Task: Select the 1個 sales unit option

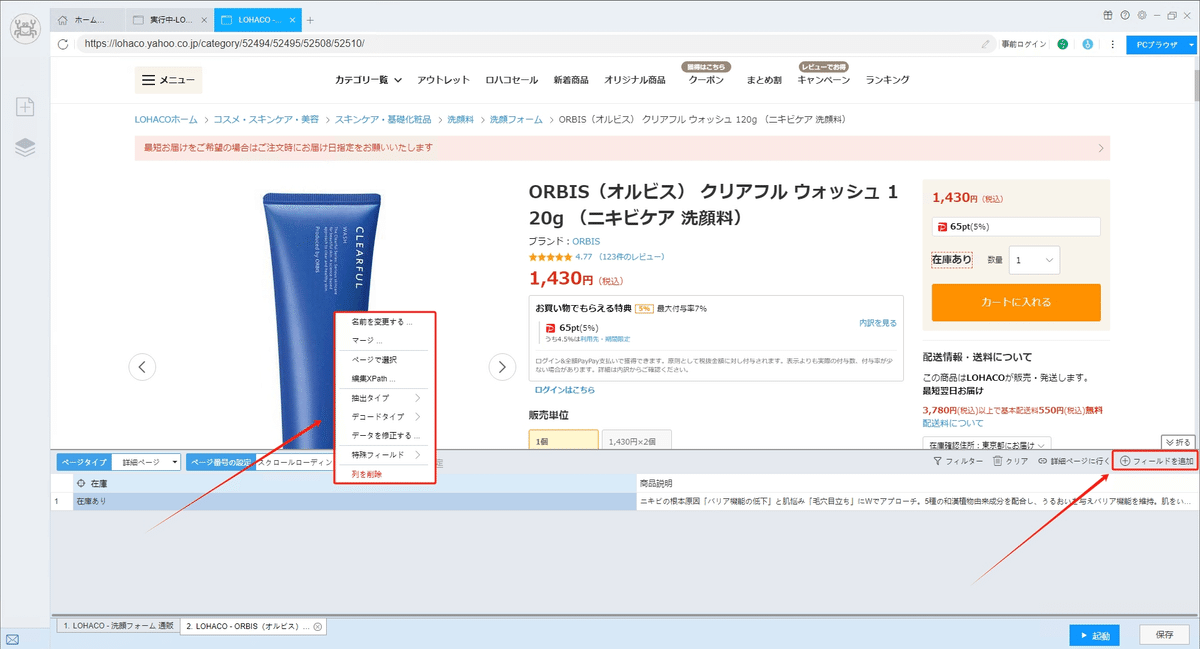Action: click(563, 441)
